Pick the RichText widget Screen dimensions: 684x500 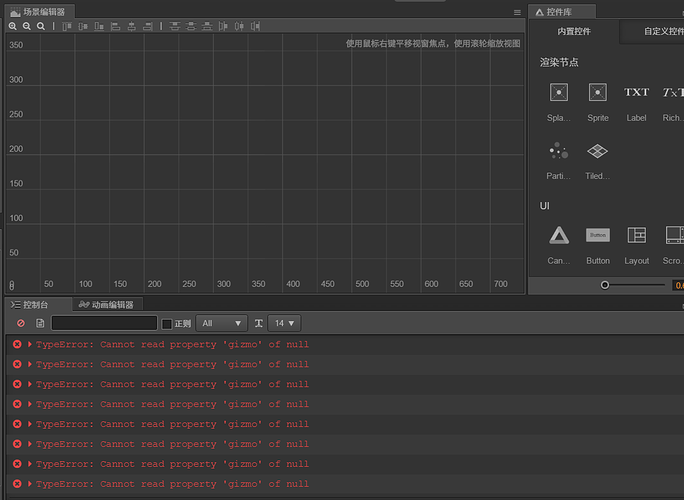[673, 102]
